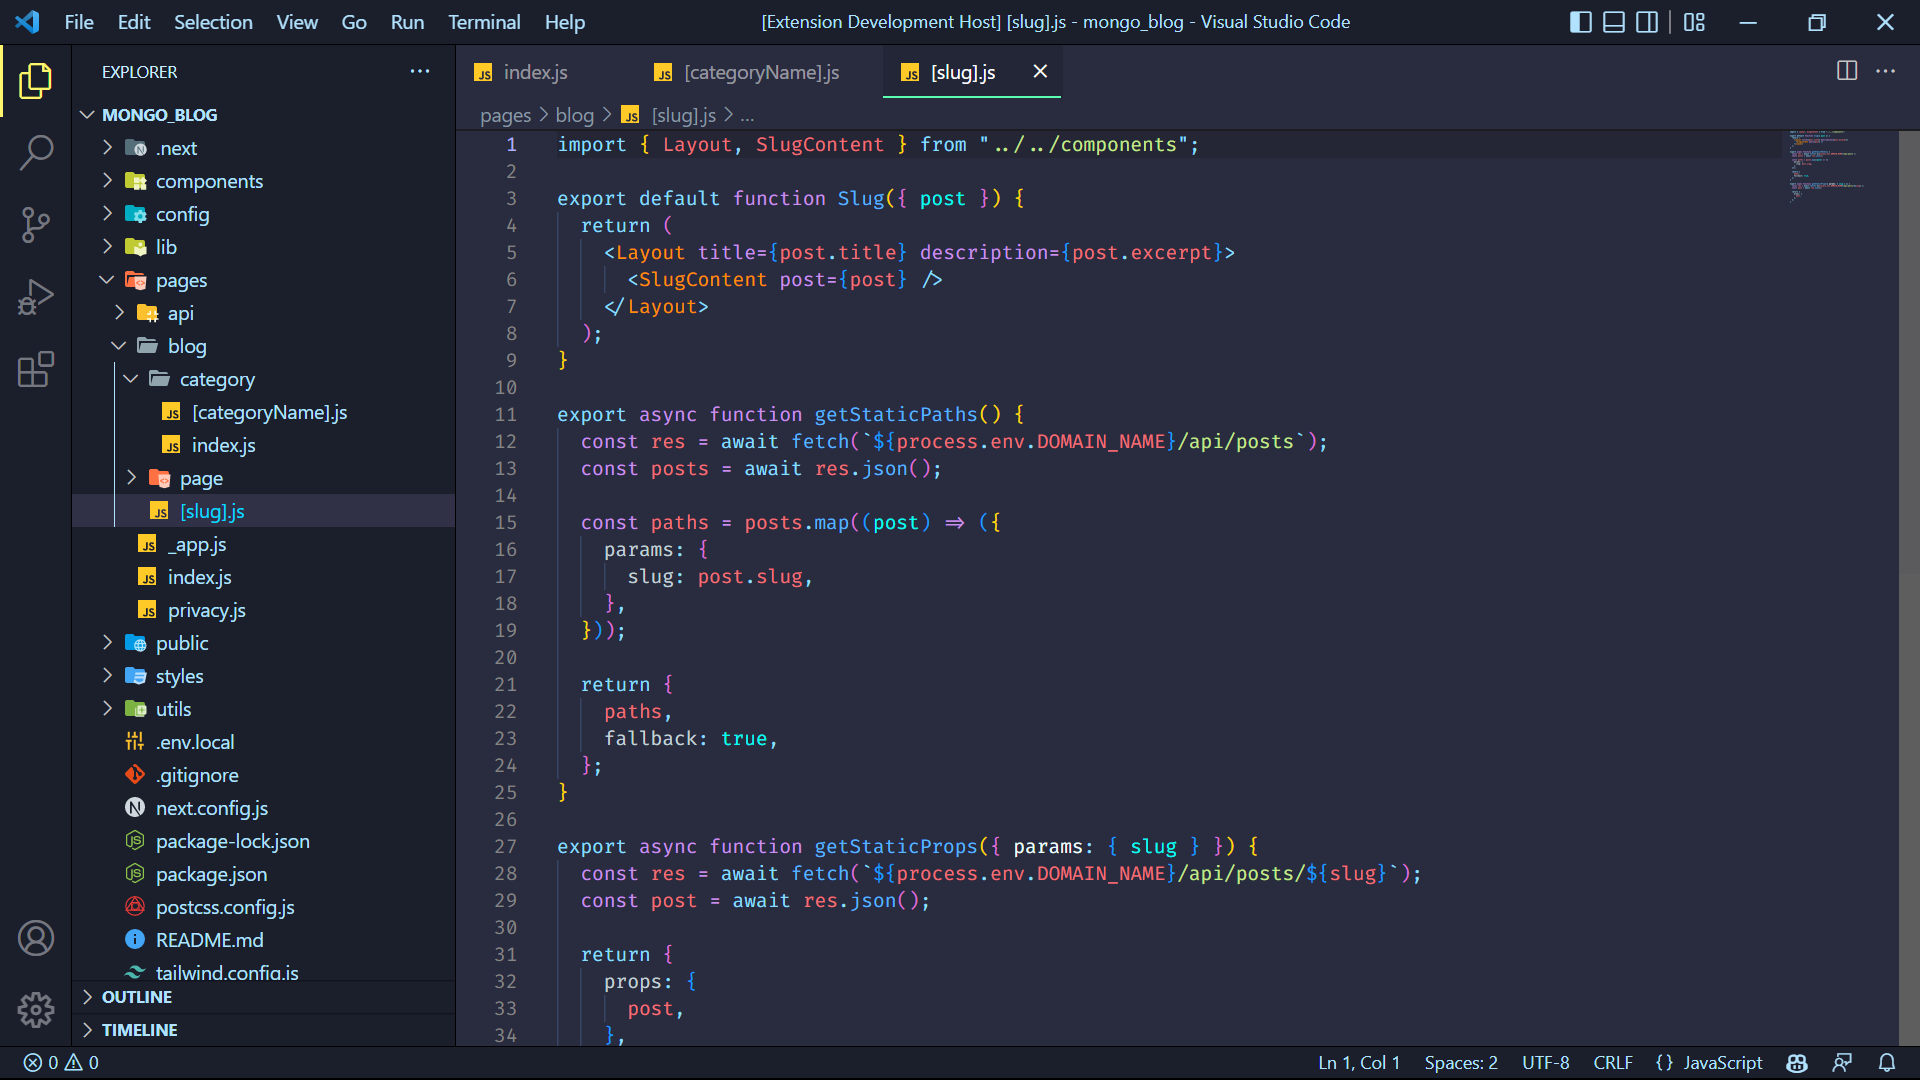1920x1080 pixels.
Task: Collapse the MONGO_BLOG root folder
Action: click(x=263, y=115)
